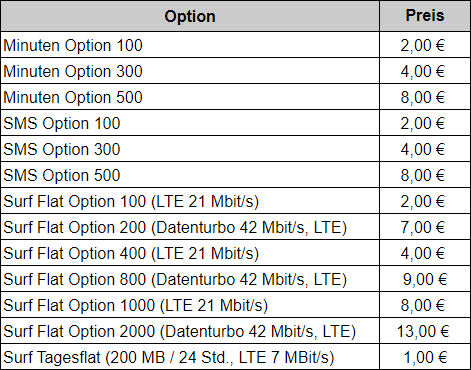Select the 13,00 € price cell
Screen dimensions: 471x370
[x=425, y=331]
